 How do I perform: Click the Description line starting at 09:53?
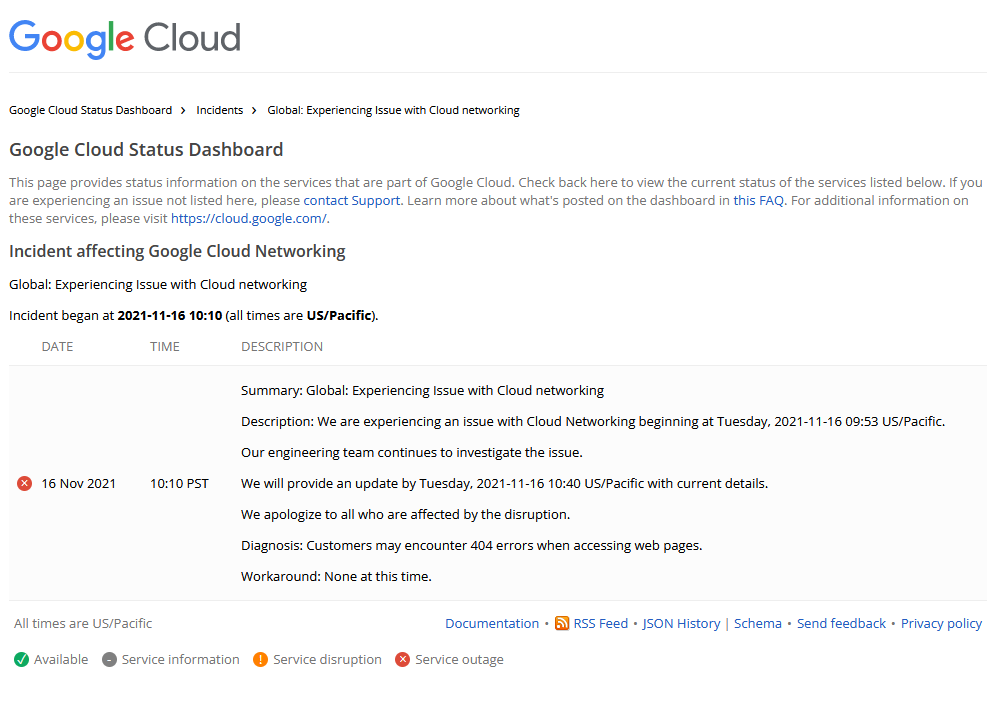593,422
